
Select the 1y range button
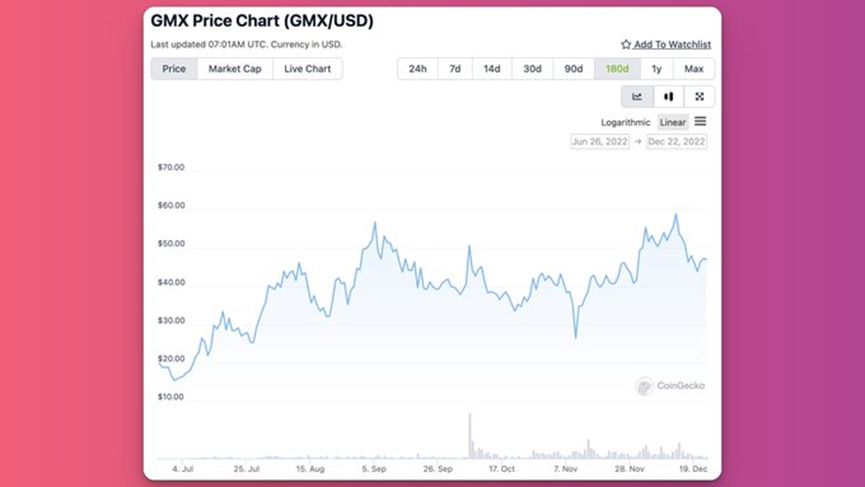pyautogui.click(x=656, y=69)
